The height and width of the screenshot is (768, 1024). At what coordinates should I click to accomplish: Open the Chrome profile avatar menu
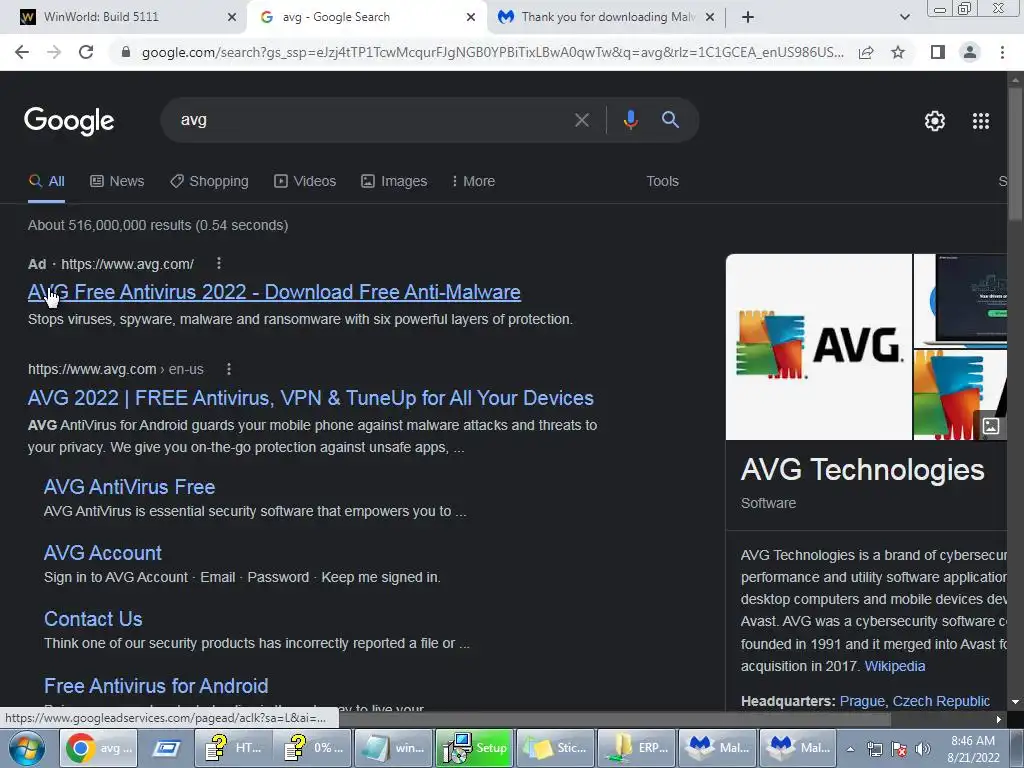pyautogui.click(x=970, y=52)
